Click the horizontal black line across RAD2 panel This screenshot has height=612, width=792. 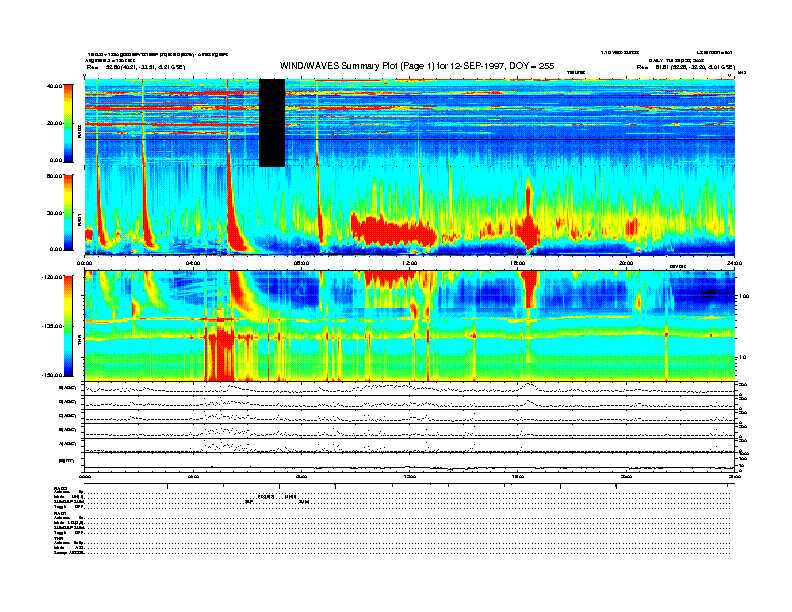[x=410, y=139]
